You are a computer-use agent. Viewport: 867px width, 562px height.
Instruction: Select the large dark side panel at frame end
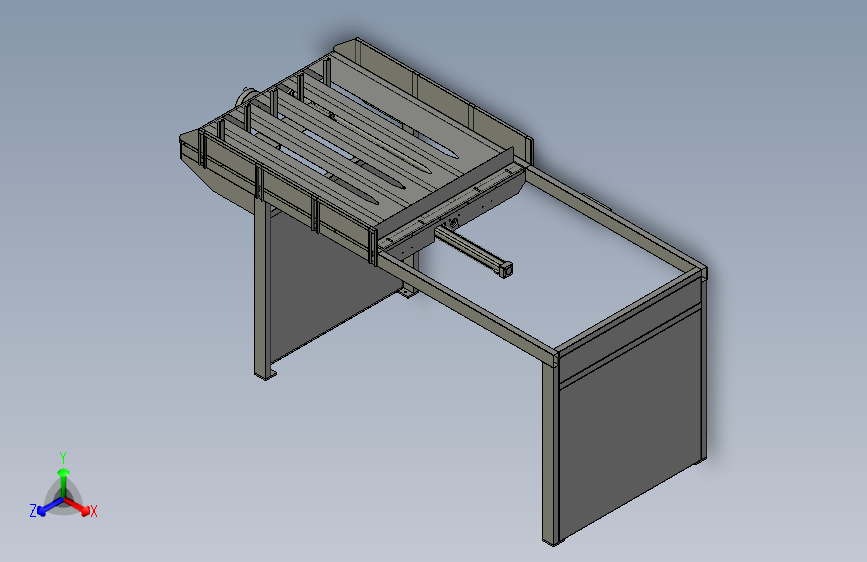coord(629,426)
